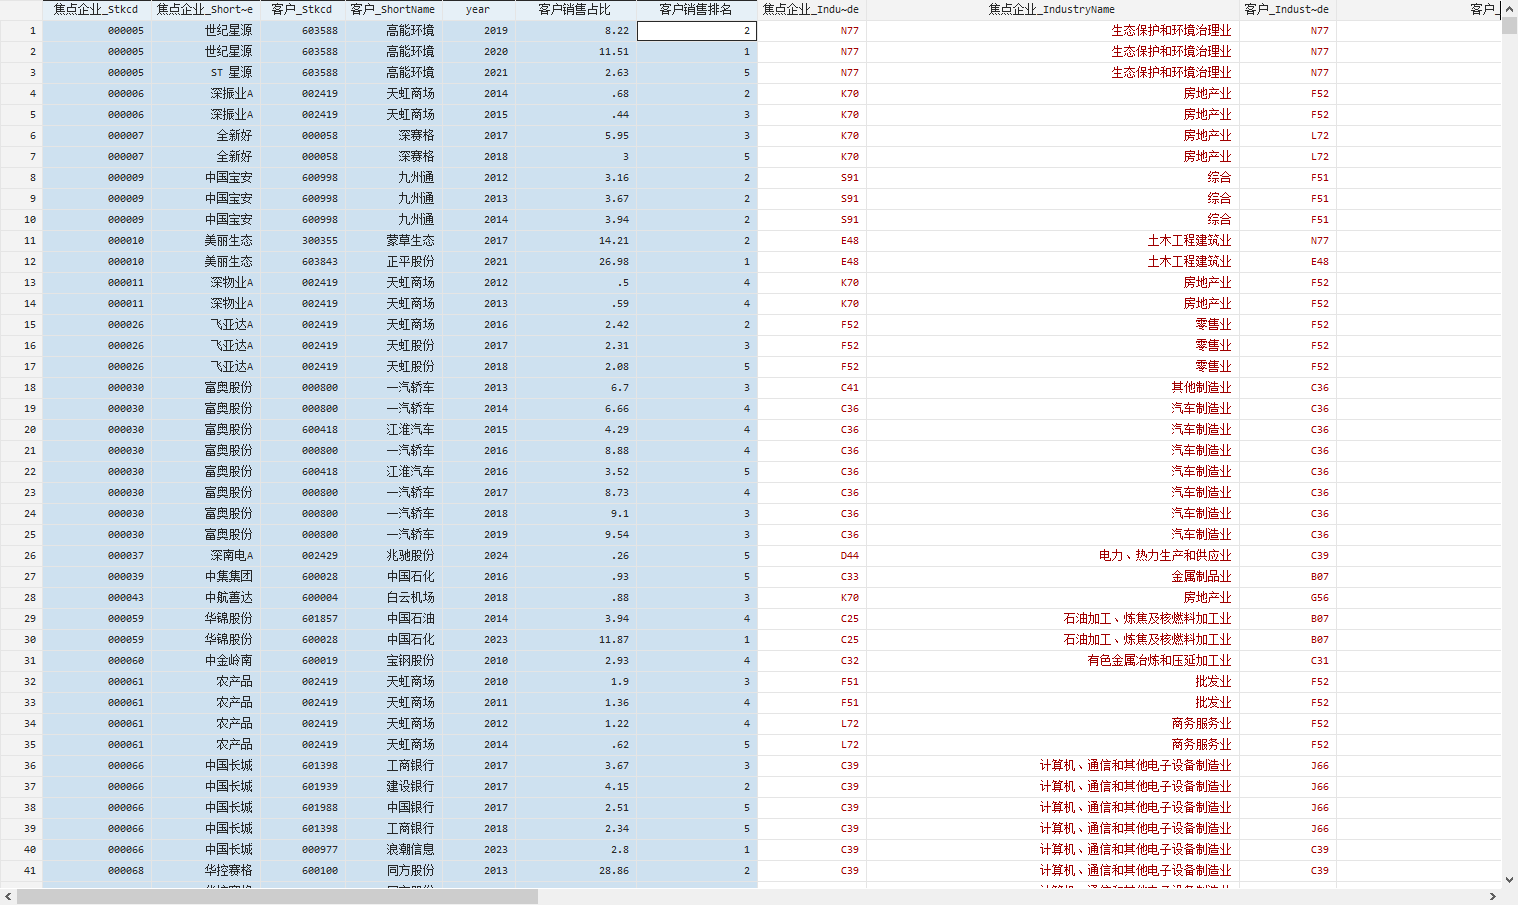
Task: Click the horizontal scrollbar left arrow
Action: [x=8, y=897]
